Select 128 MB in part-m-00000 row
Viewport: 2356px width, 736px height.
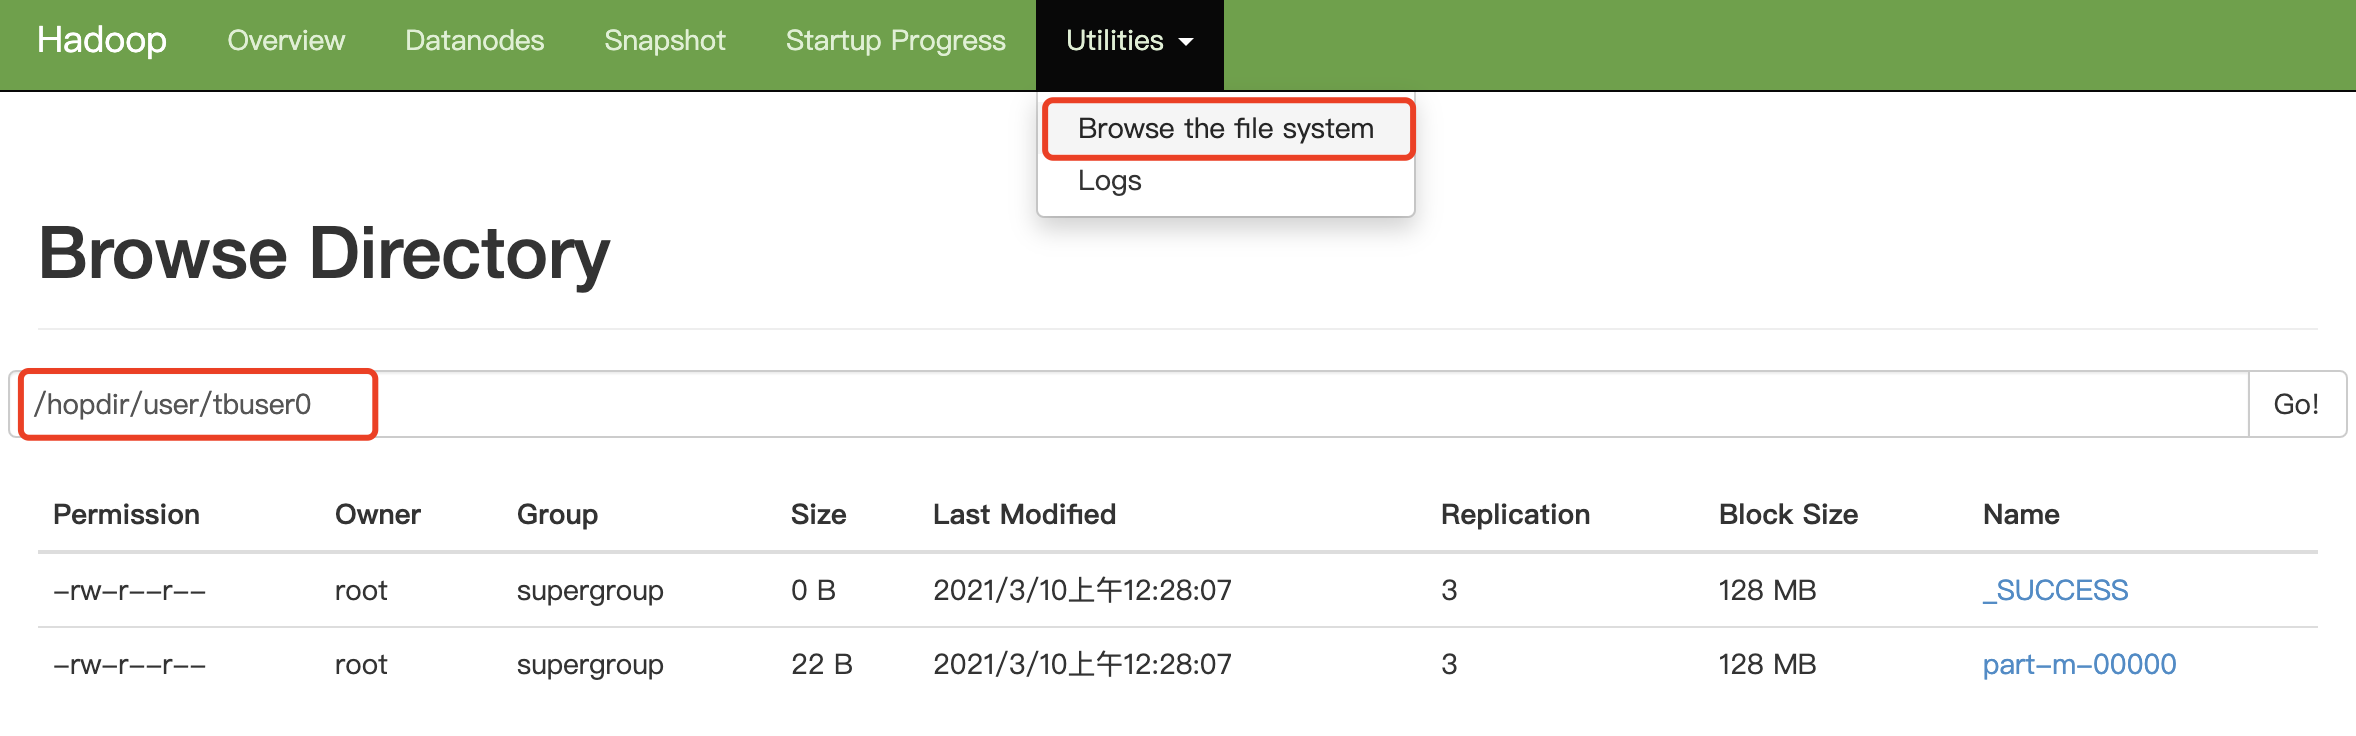pos(1767,664)
